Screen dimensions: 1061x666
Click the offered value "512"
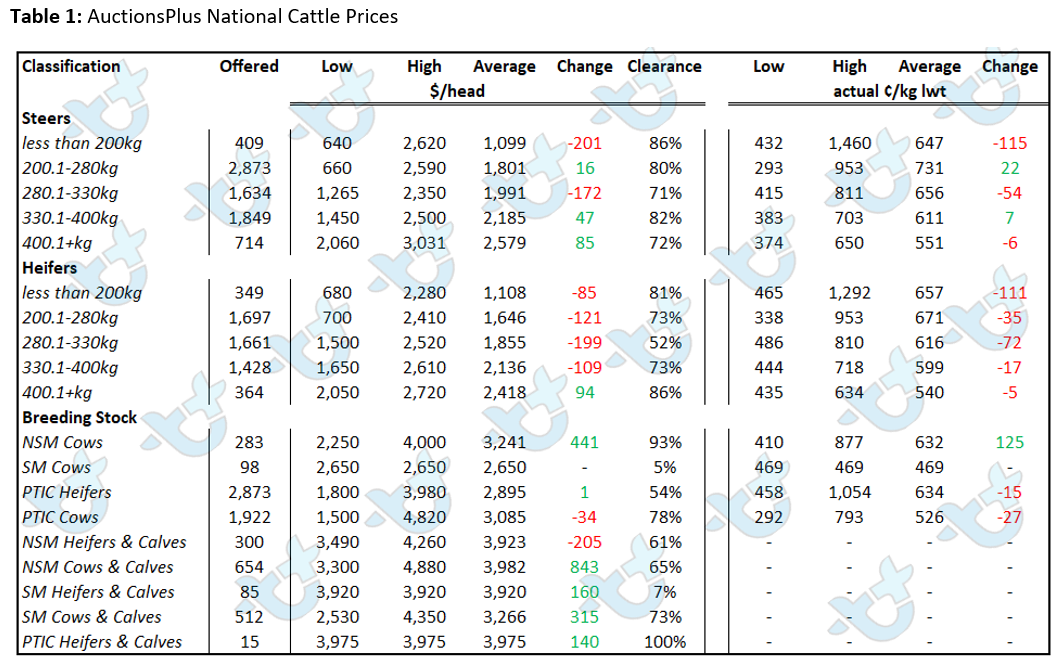pyautogui.click(x=249, y=618)
